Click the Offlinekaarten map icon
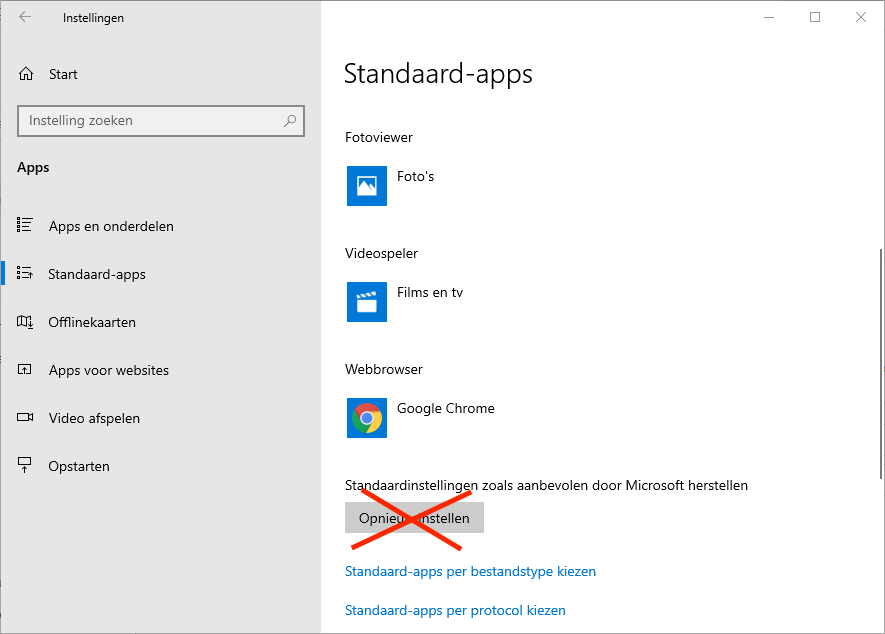The image size is (885, 634). [x=26, y=322]
